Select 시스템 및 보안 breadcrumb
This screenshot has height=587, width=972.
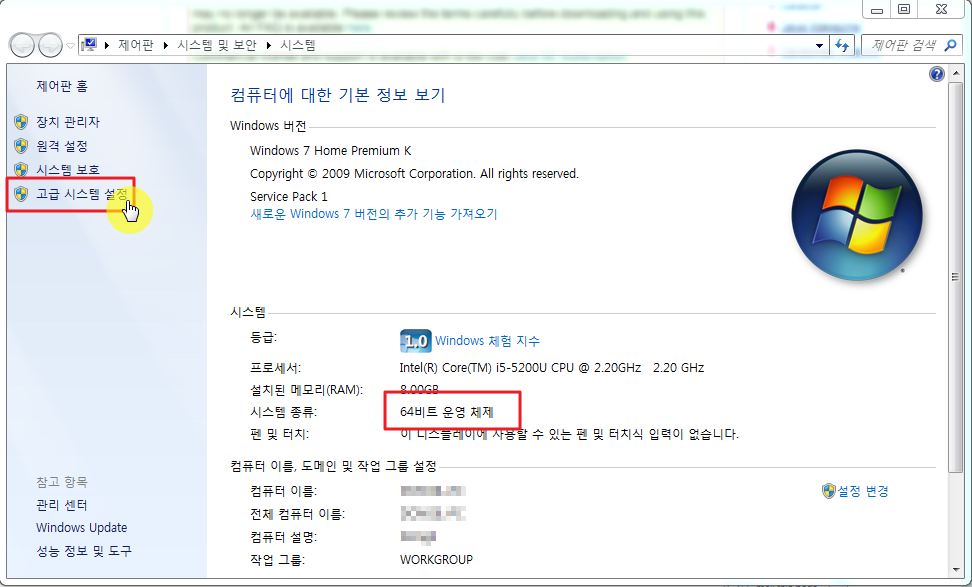[x=216, y=45]
